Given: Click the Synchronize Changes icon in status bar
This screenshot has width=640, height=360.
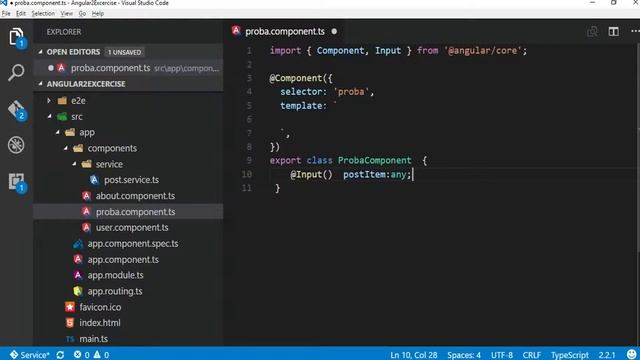Looking at the screenshot, I should (60, 355).
